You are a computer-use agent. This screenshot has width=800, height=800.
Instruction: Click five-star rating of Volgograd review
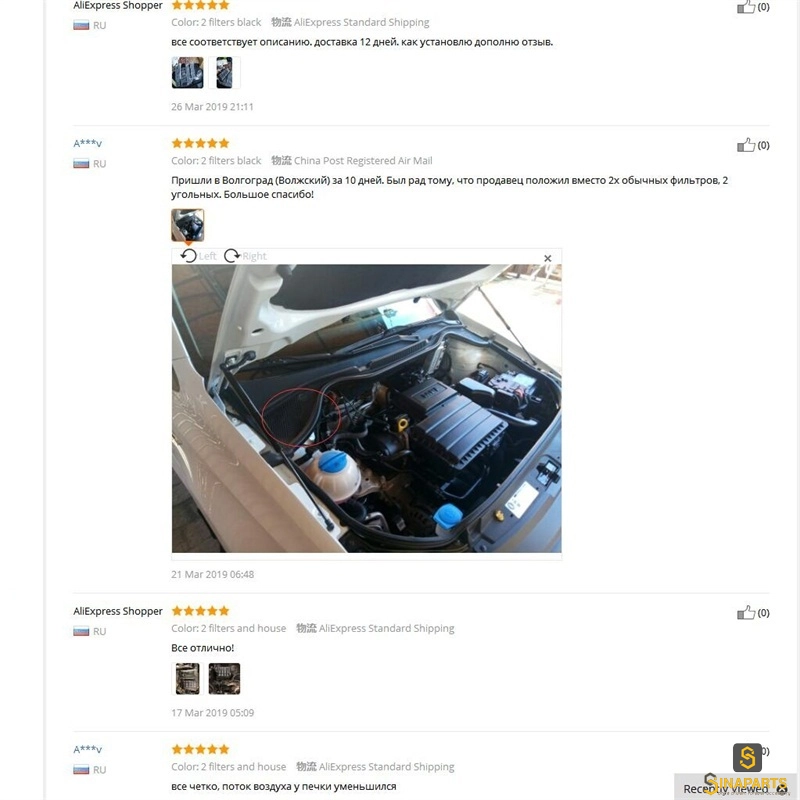click(x=201, y=143)
